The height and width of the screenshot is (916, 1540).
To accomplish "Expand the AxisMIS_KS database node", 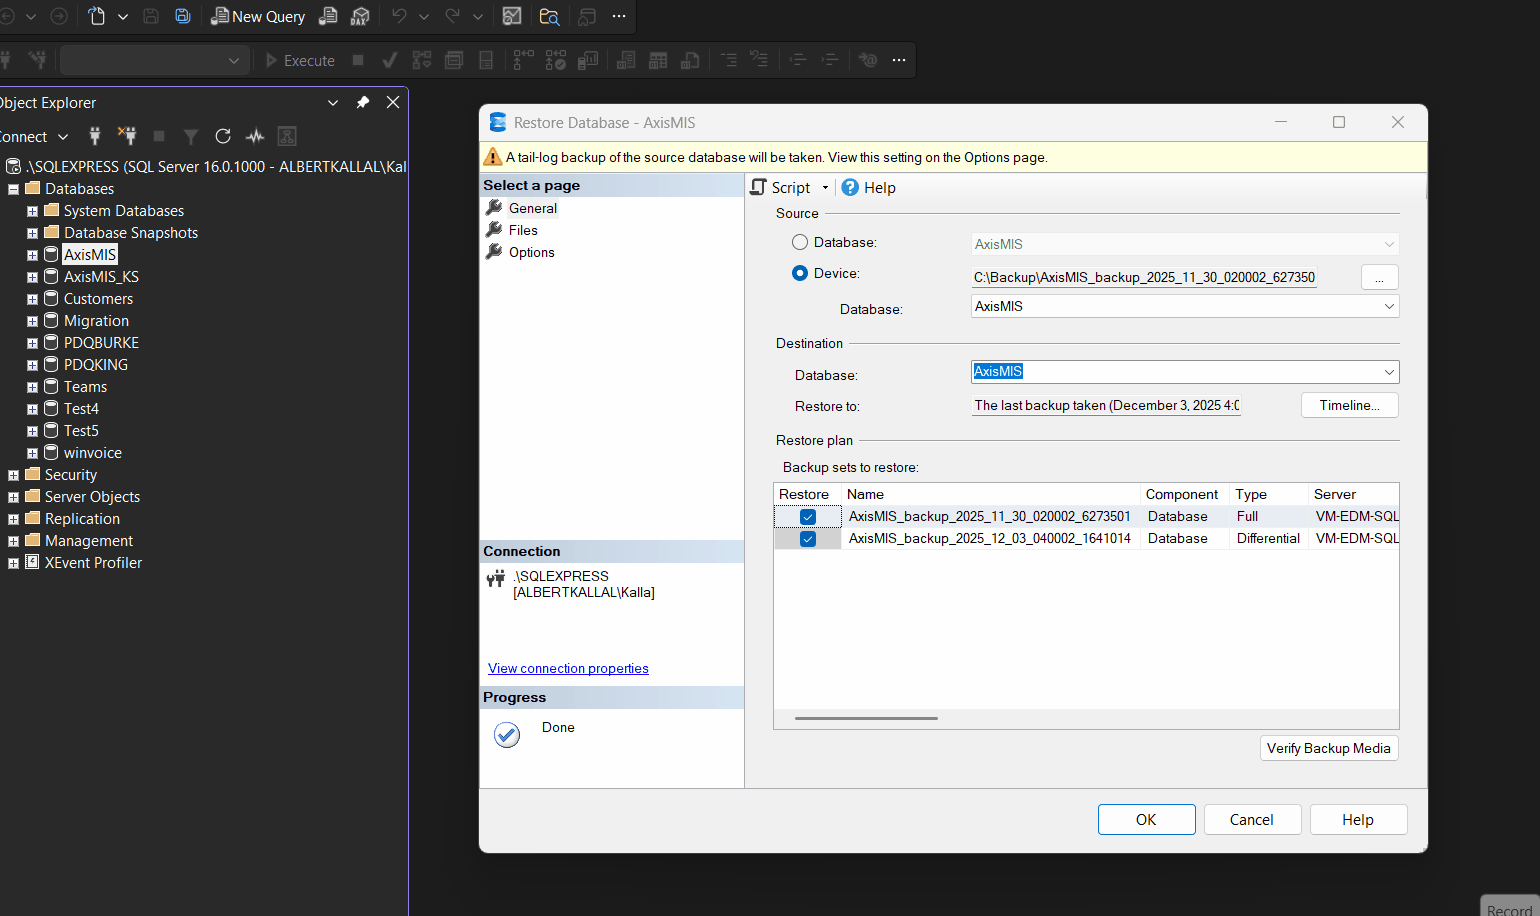I will click(32, 277).
